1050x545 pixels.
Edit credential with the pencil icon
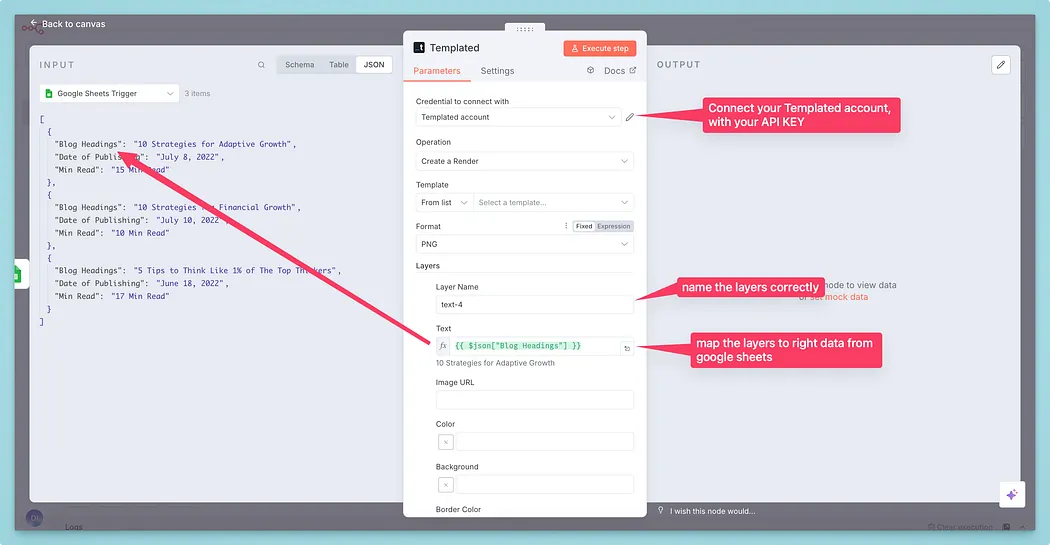629,117
